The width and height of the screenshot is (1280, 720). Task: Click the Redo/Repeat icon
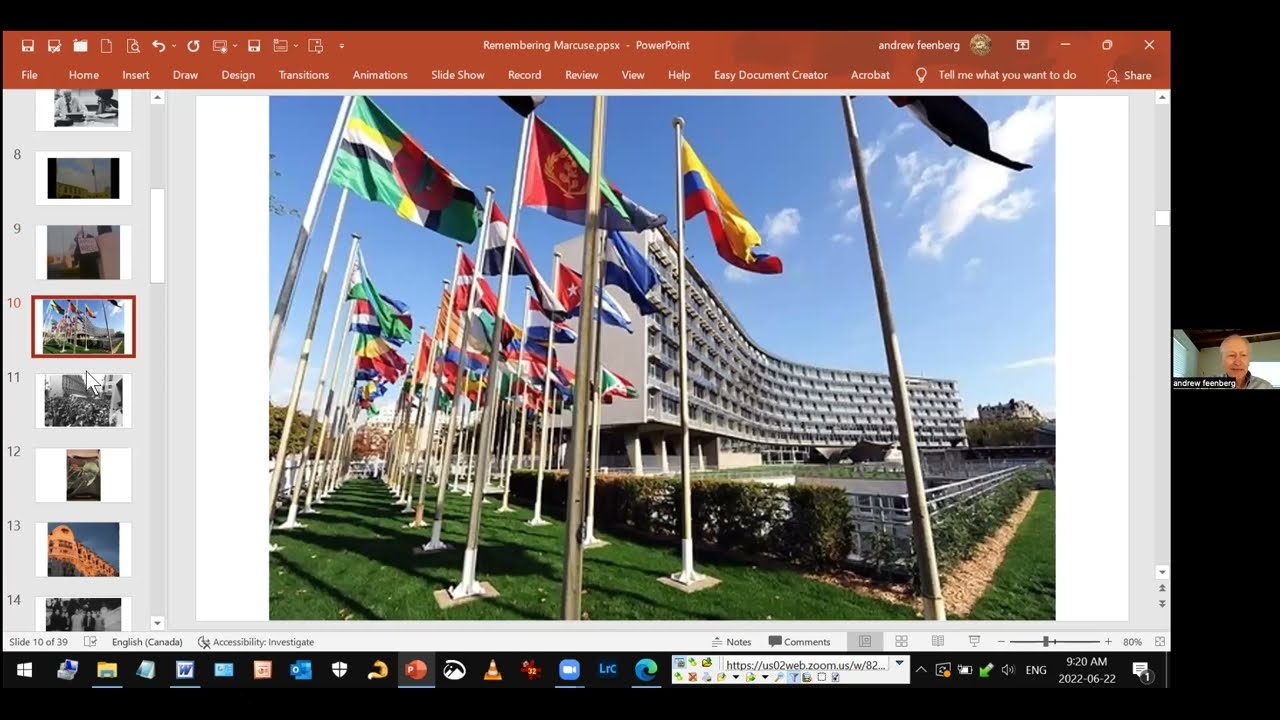(193, 45)
